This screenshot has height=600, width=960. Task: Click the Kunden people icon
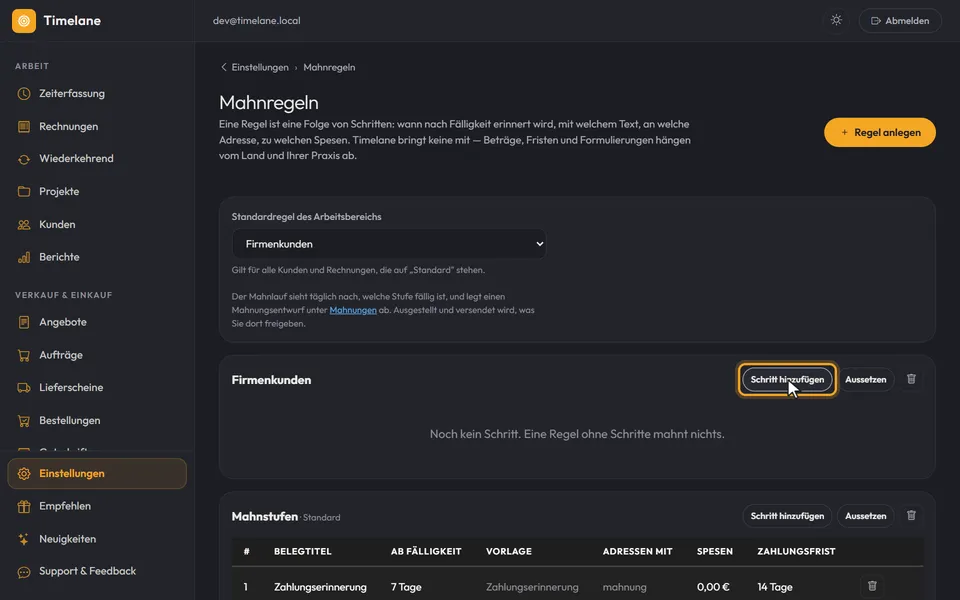click(x=24, y=225)
